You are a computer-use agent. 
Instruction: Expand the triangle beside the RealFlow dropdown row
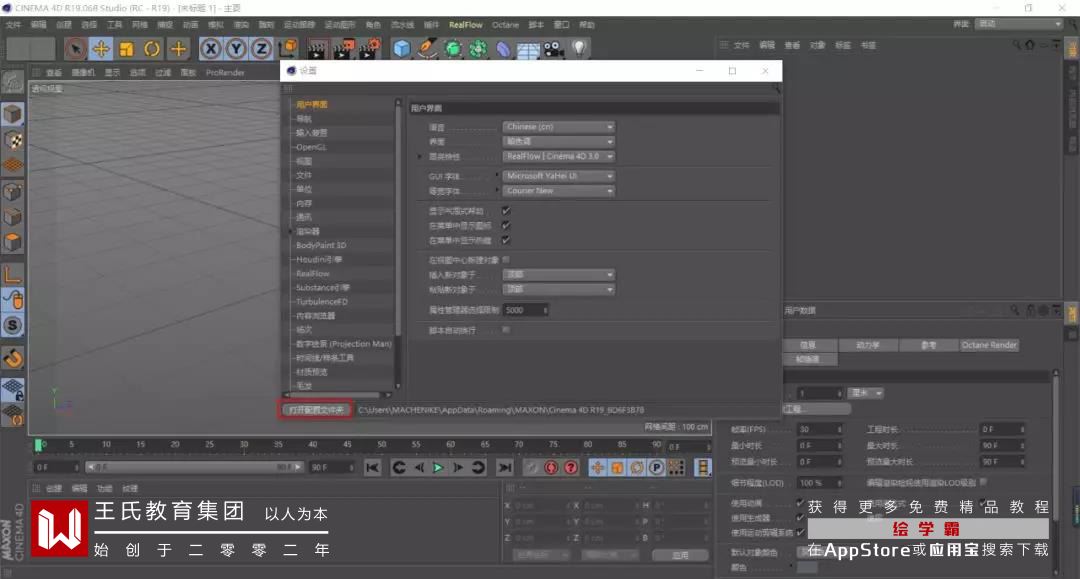click(x=419, y=156)
